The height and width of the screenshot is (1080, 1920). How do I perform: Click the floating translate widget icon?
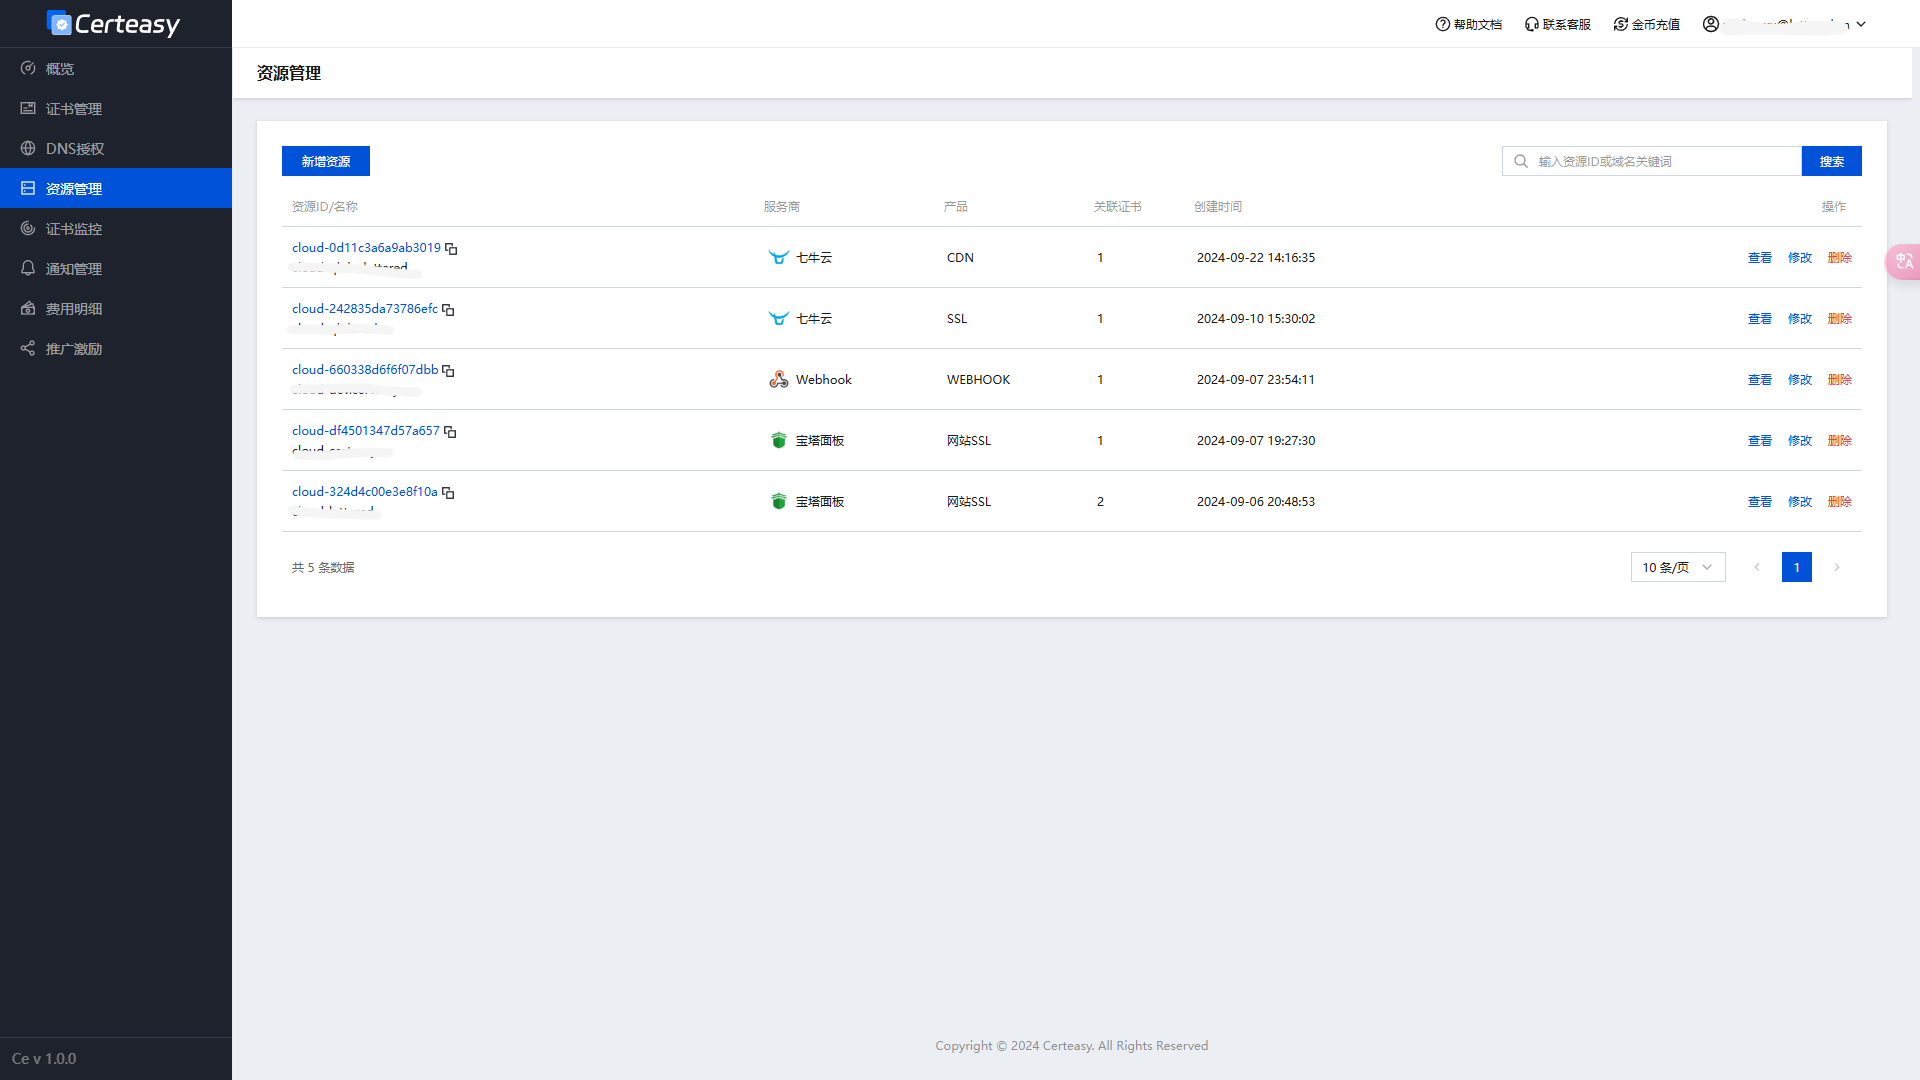pyautogui.click(x=1904, y=261)
